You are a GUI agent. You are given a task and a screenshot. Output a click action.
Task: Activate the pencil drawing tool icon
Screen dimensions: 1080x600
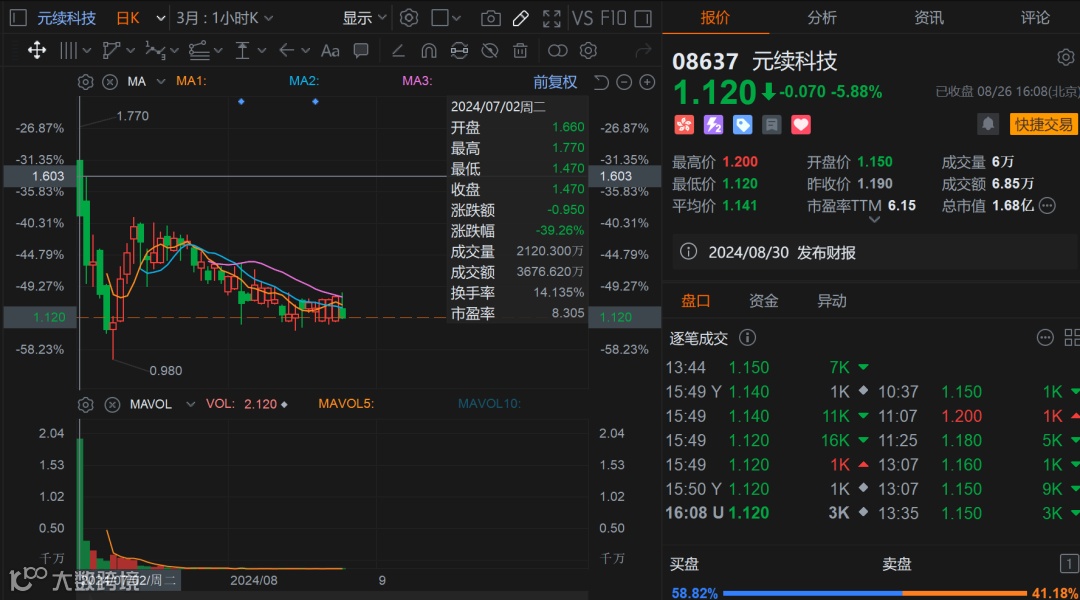521,19
